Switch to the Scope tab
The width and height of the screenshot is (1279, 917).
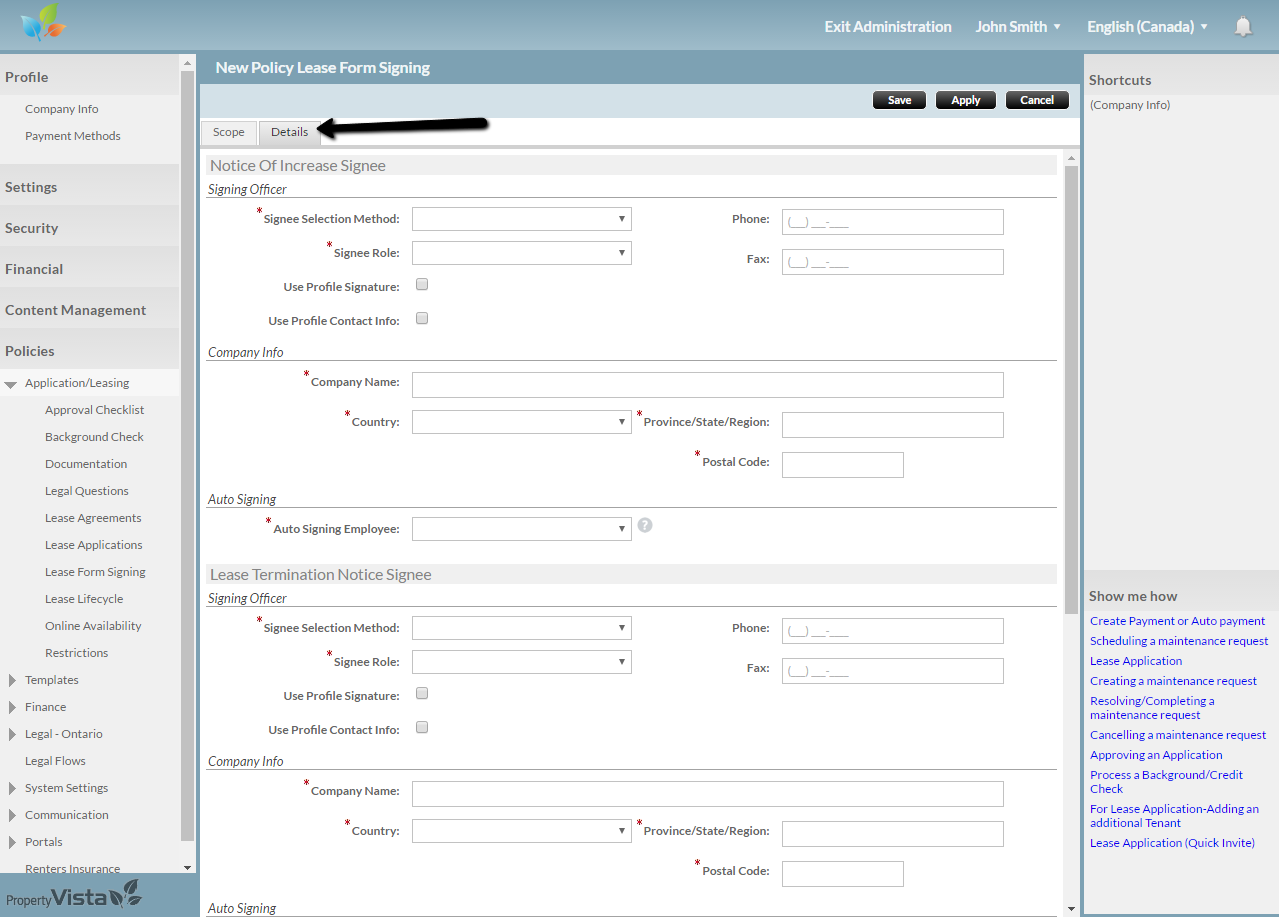(228, 132)
